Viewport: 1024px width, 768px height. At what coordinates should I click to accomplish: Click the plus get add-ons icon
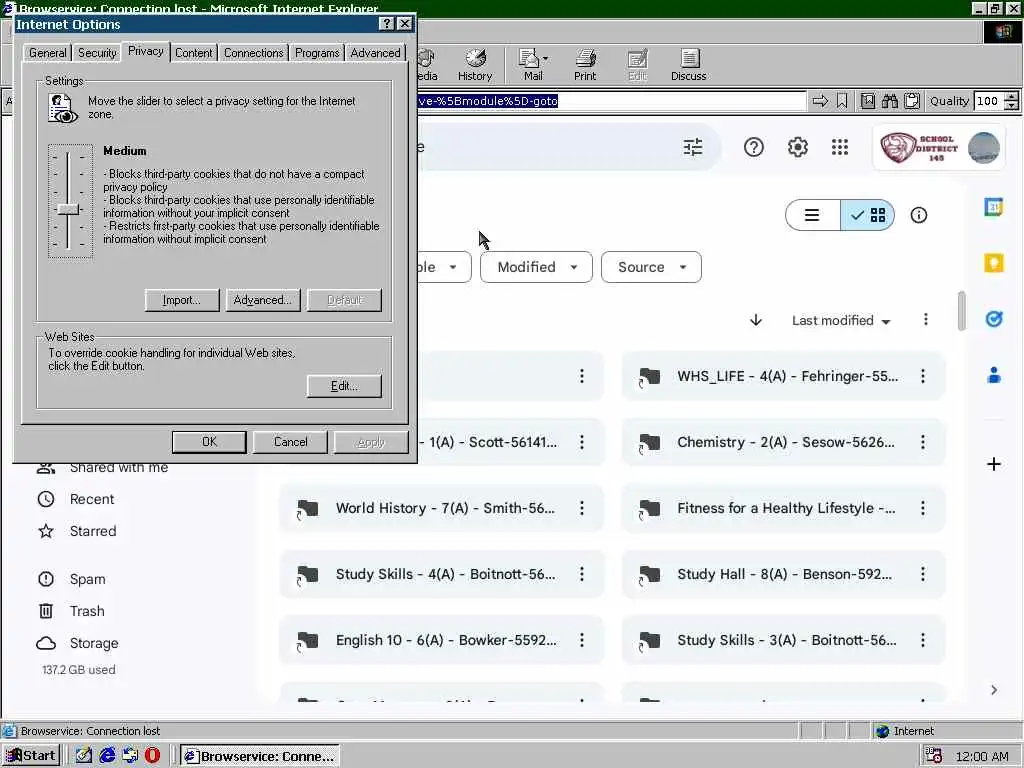[x=993, y=464]
